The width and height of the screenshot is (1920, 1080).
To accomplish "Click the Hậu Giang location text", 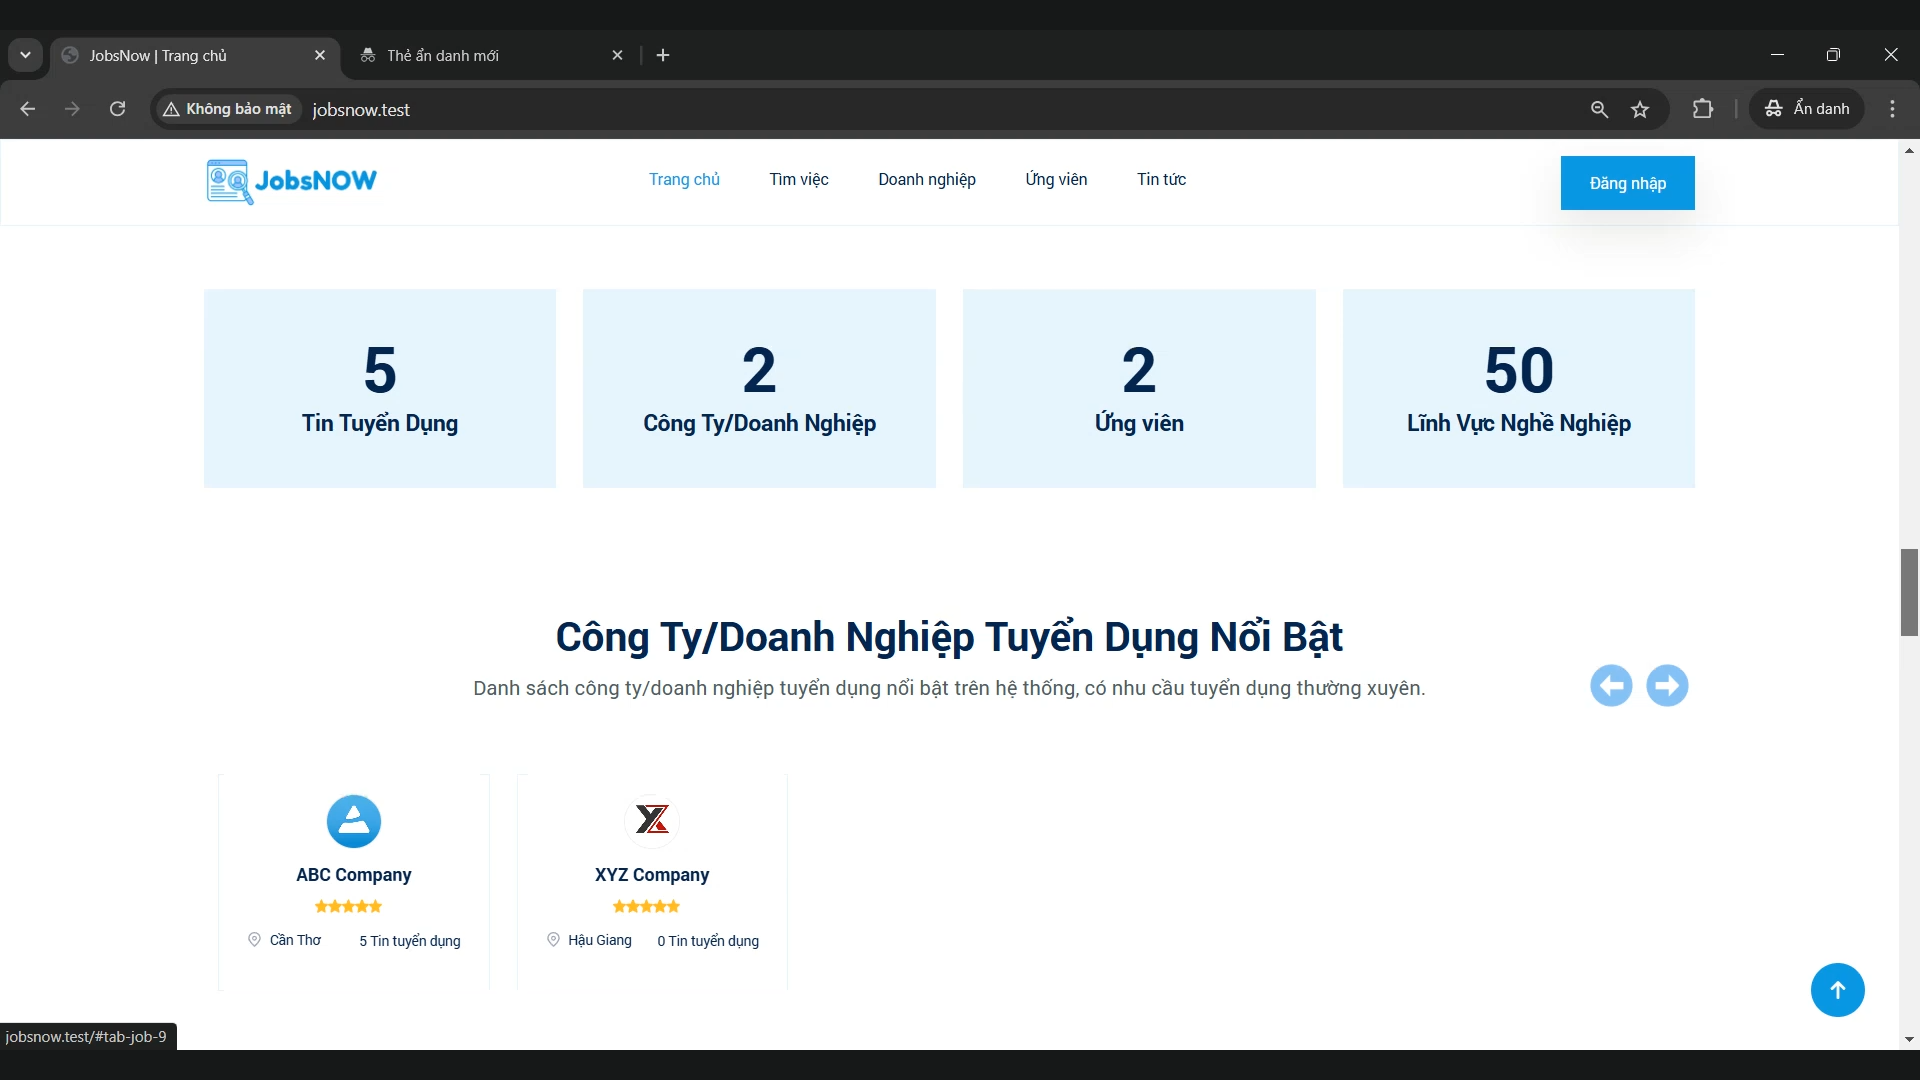I will [600, 940].
